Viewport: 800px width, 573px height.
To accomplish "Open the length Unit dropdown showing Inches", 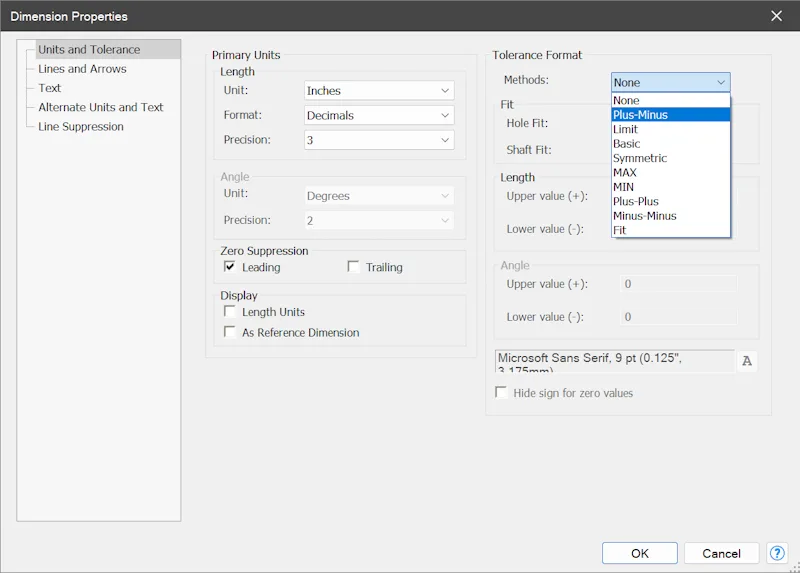I will pos(379,90).
